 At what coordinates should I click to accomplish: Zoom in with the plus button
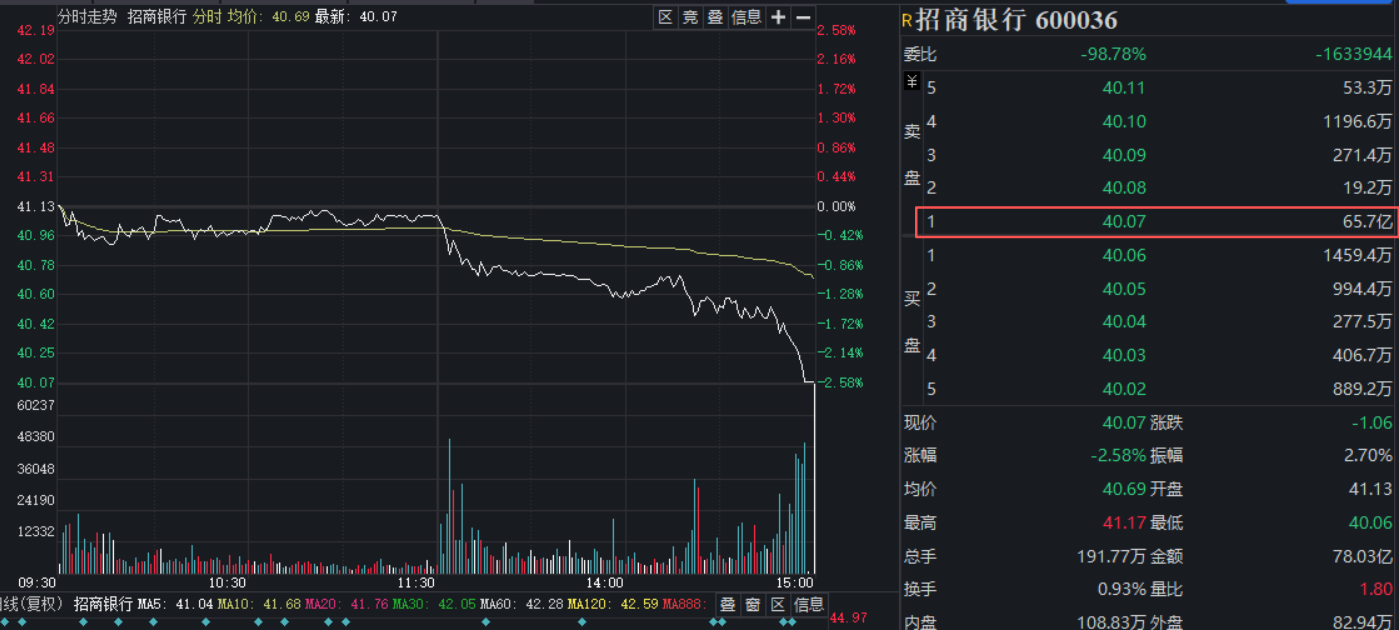778,17
